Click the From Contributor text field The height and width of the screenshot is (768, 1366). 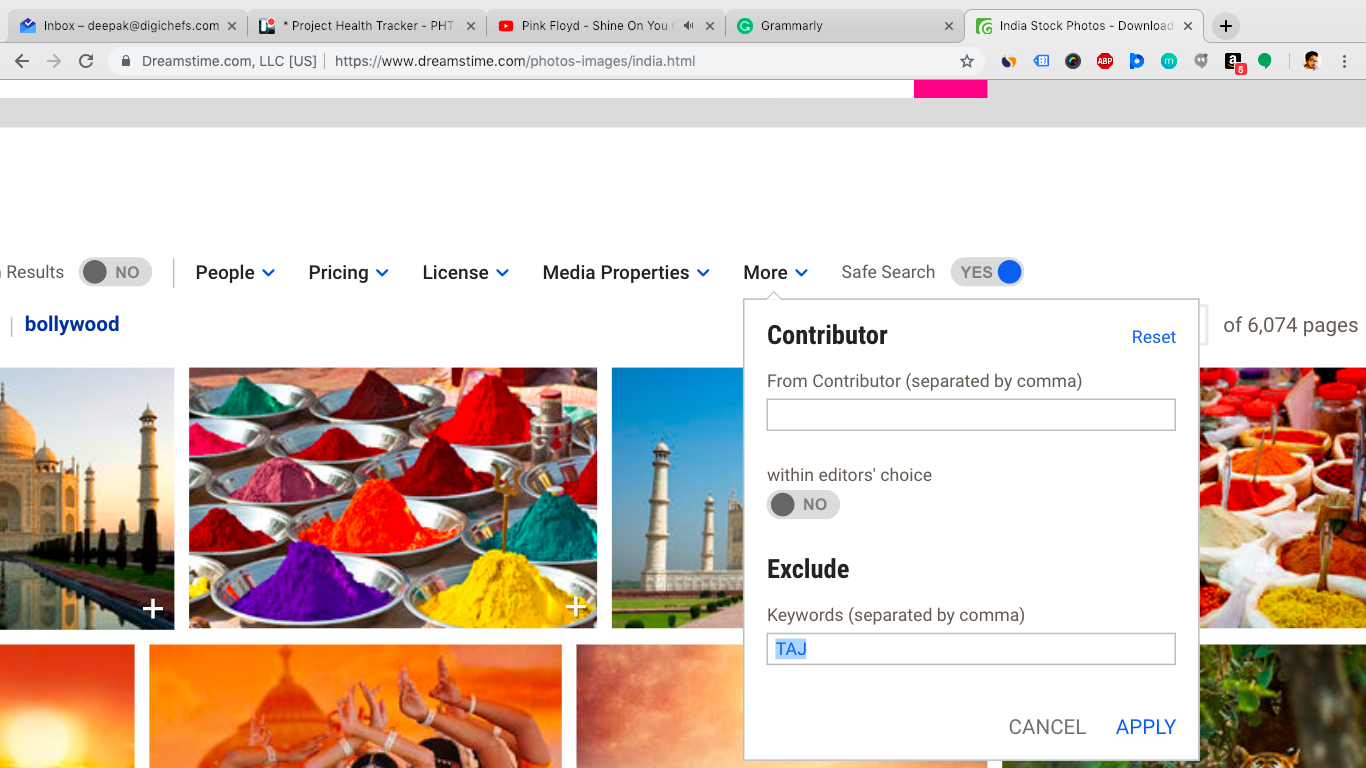coord(970,415)
